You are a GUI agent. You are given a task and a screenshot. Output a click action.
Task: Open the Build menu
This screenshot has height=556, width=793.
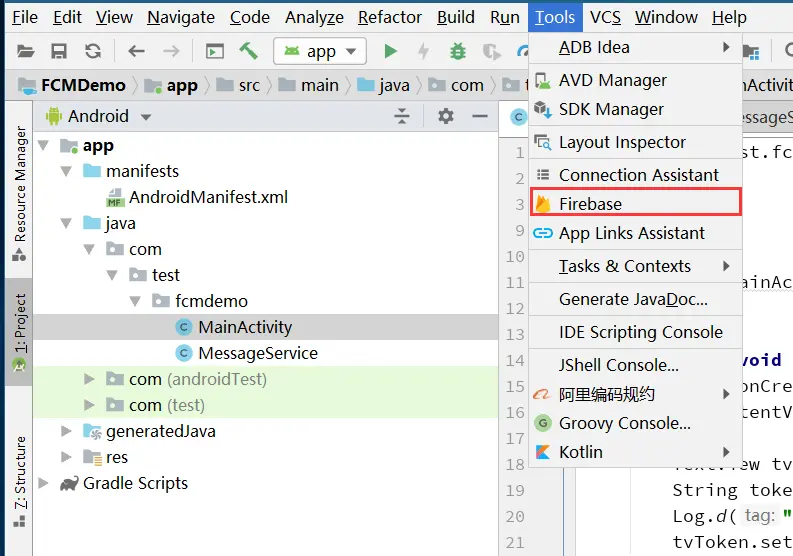pos(456,17)
